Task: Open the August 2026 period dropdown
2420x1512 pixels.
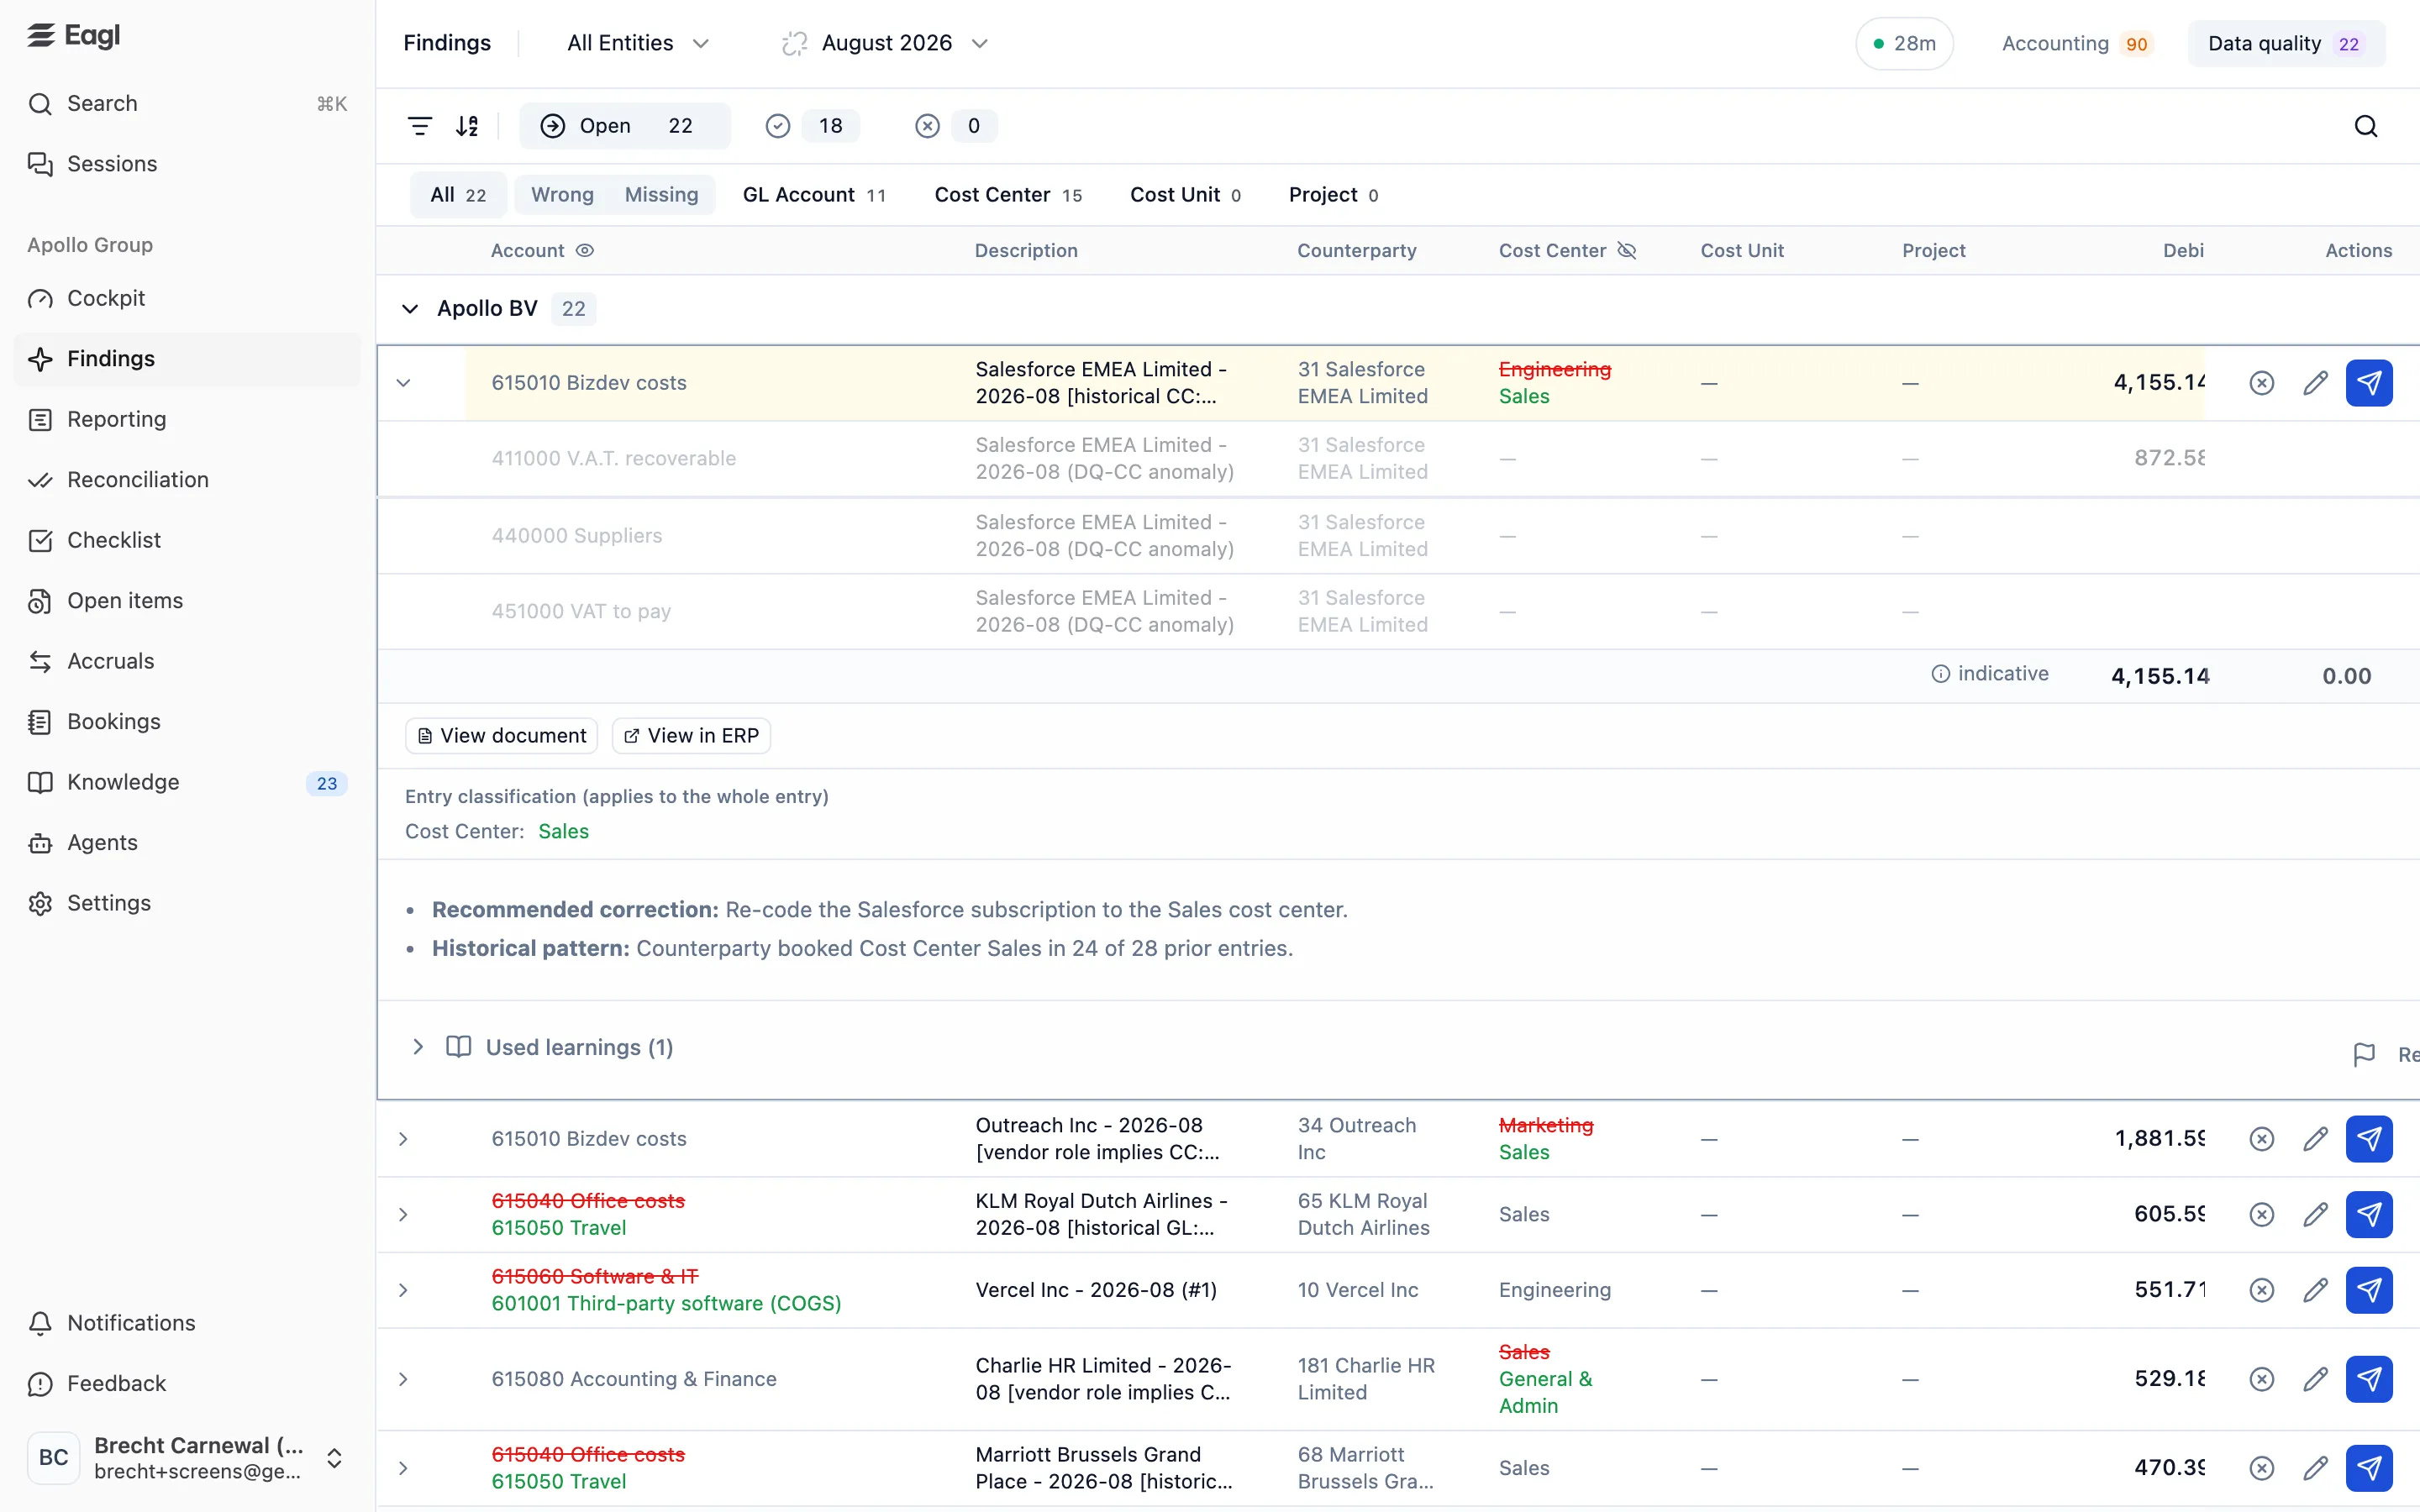Action: click(x=886, y=43)
